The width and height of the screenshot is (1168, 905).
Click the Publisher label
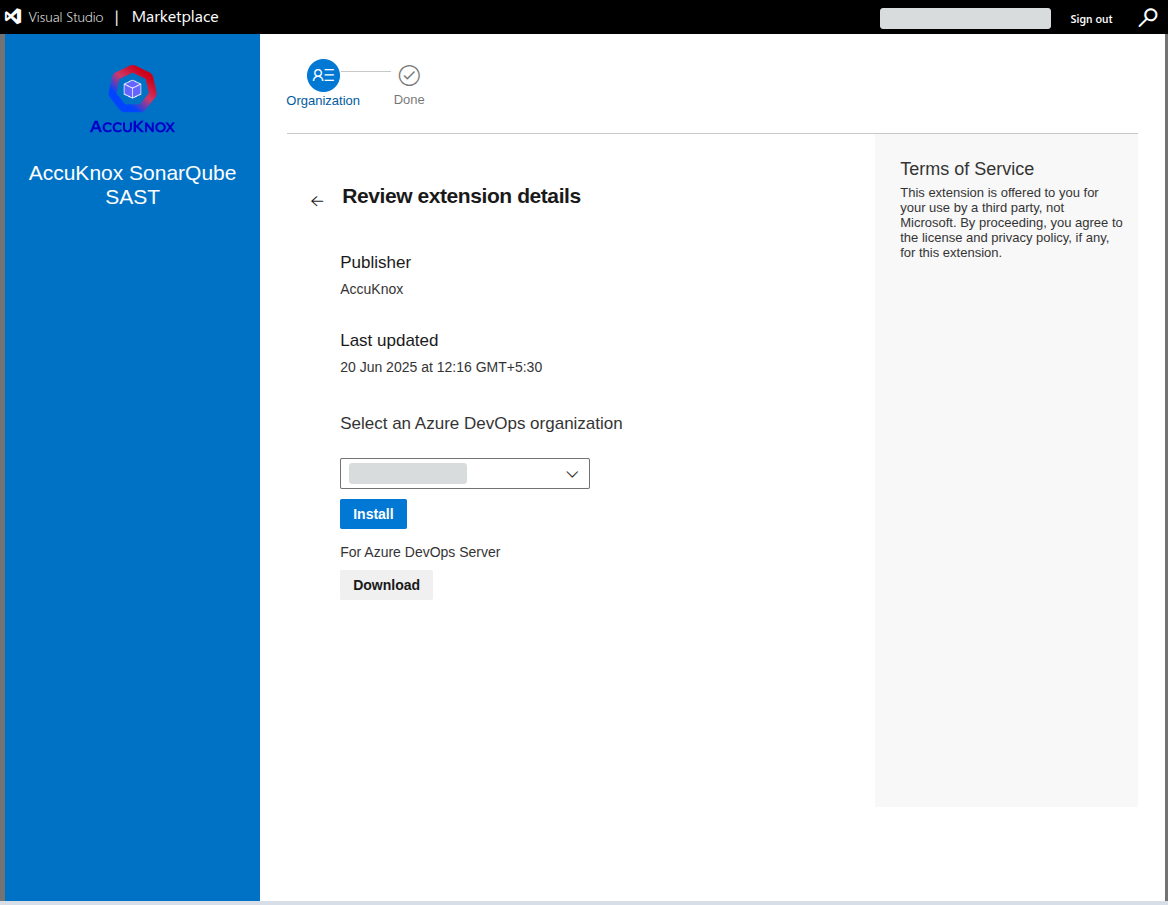(x=375, y=262)
